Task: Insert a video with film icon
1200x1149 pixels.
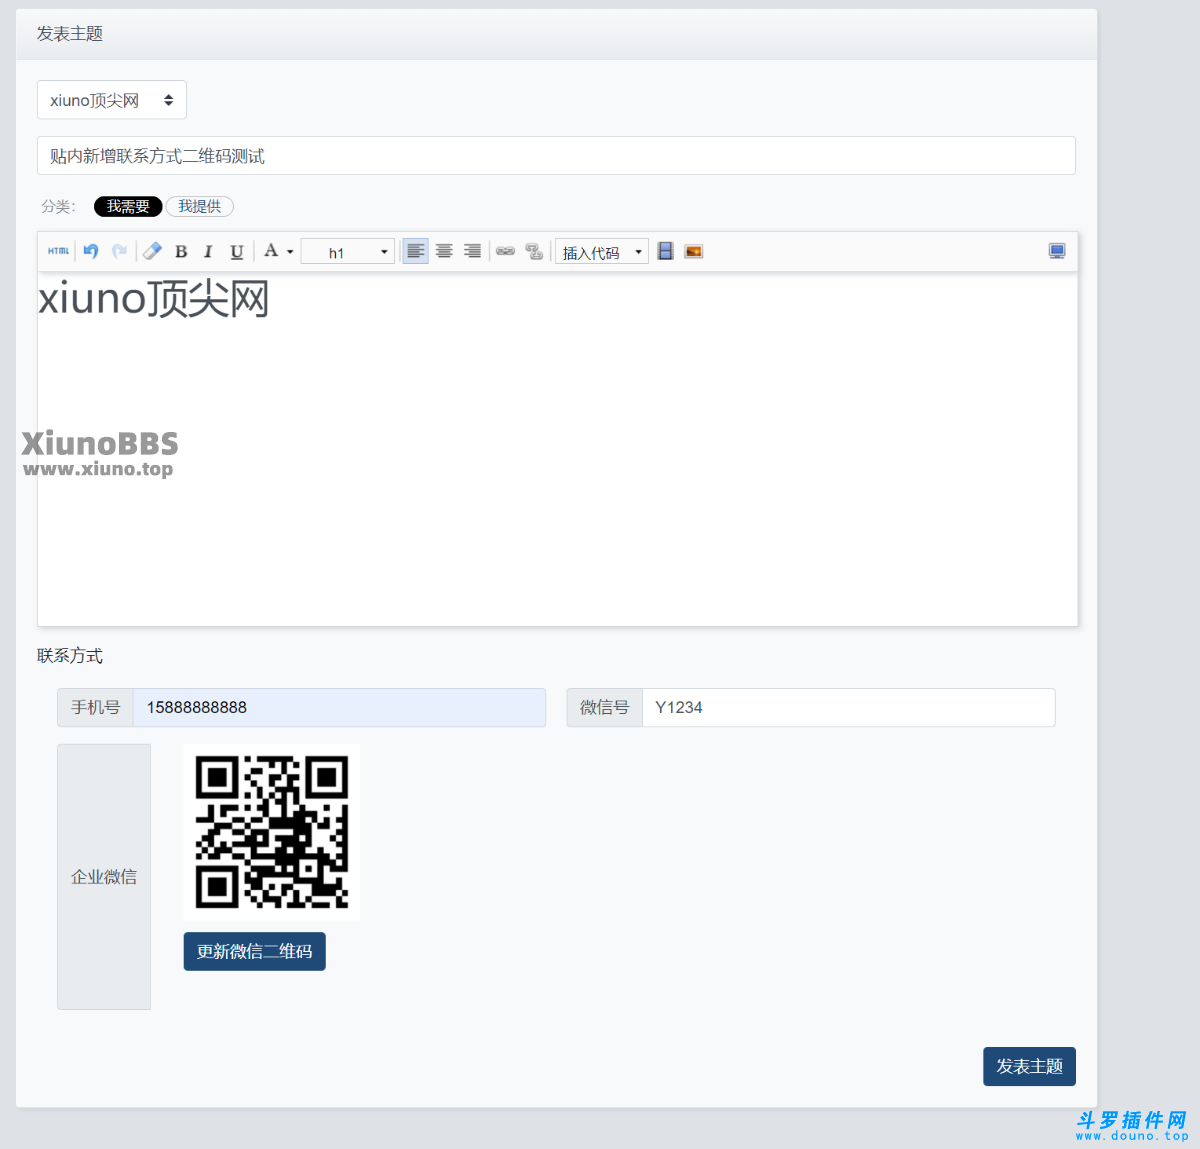Action: (665, 251)
